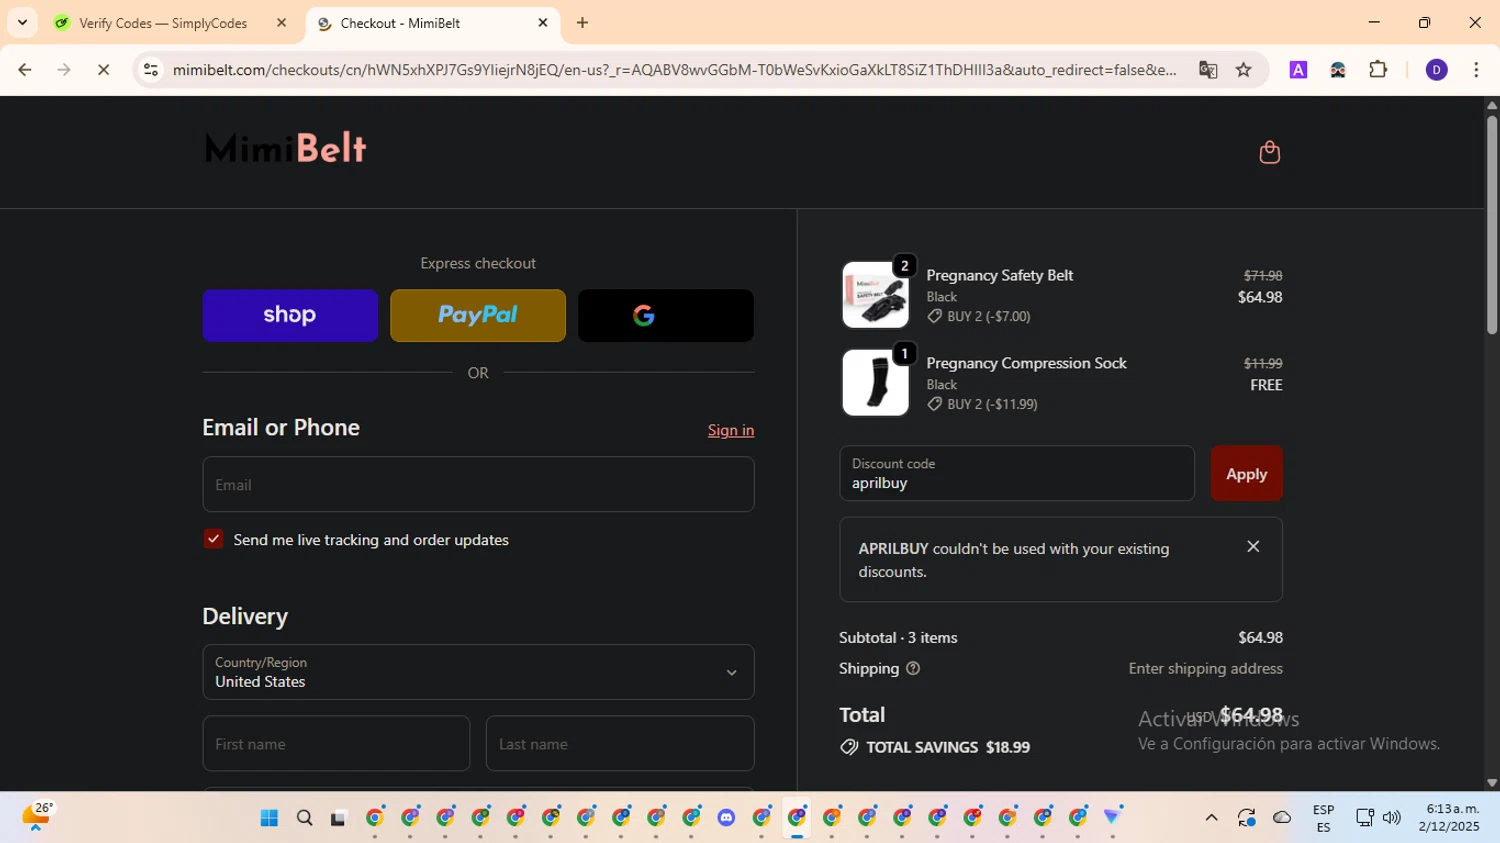
Task: Open the purple A extension
Action: 1298,70
